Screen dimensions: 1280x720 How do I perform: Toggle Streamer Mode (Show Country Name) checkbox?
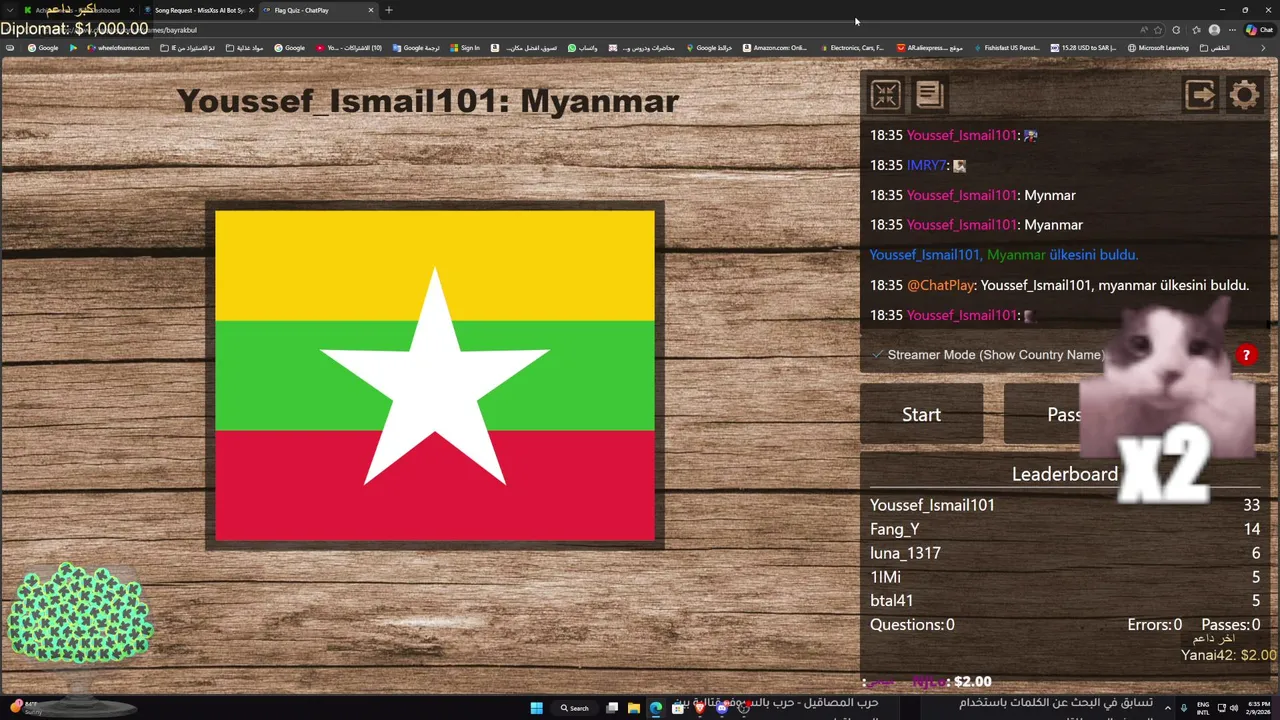877,355
